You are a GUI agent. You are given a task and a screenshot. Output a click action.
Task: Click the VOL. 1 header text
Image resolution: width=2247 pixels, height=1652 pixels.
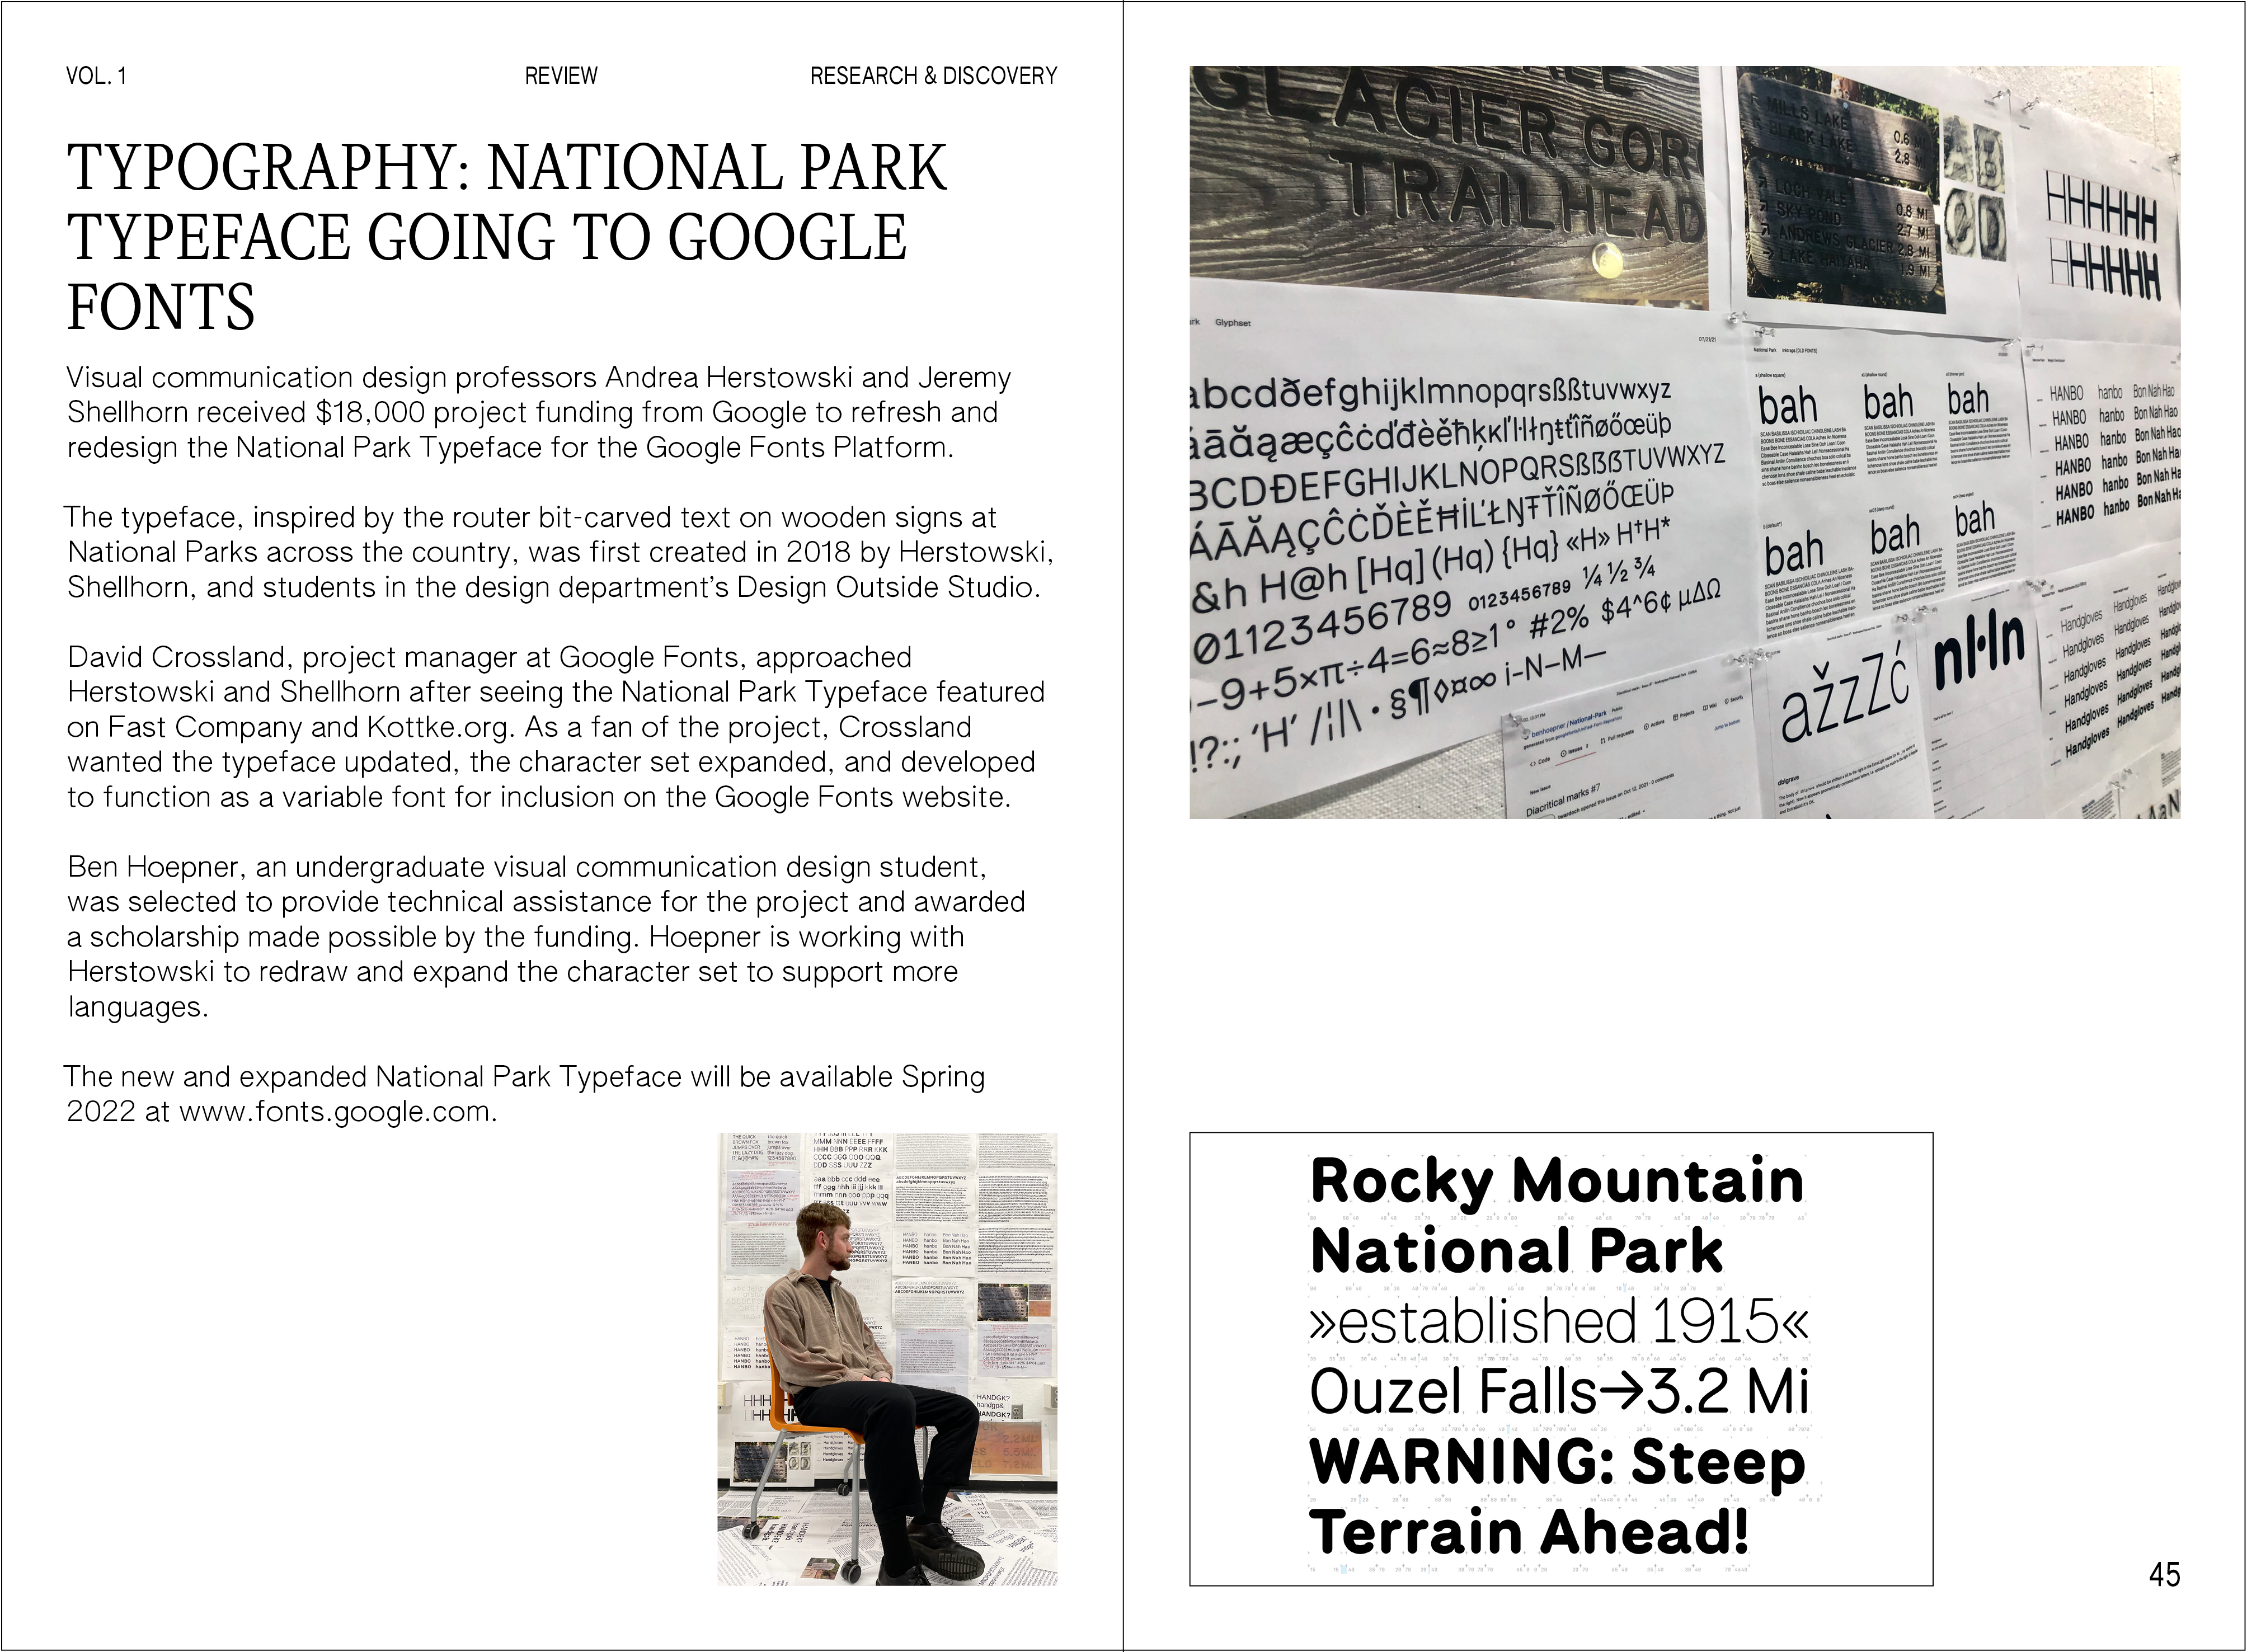click(96, 76)
